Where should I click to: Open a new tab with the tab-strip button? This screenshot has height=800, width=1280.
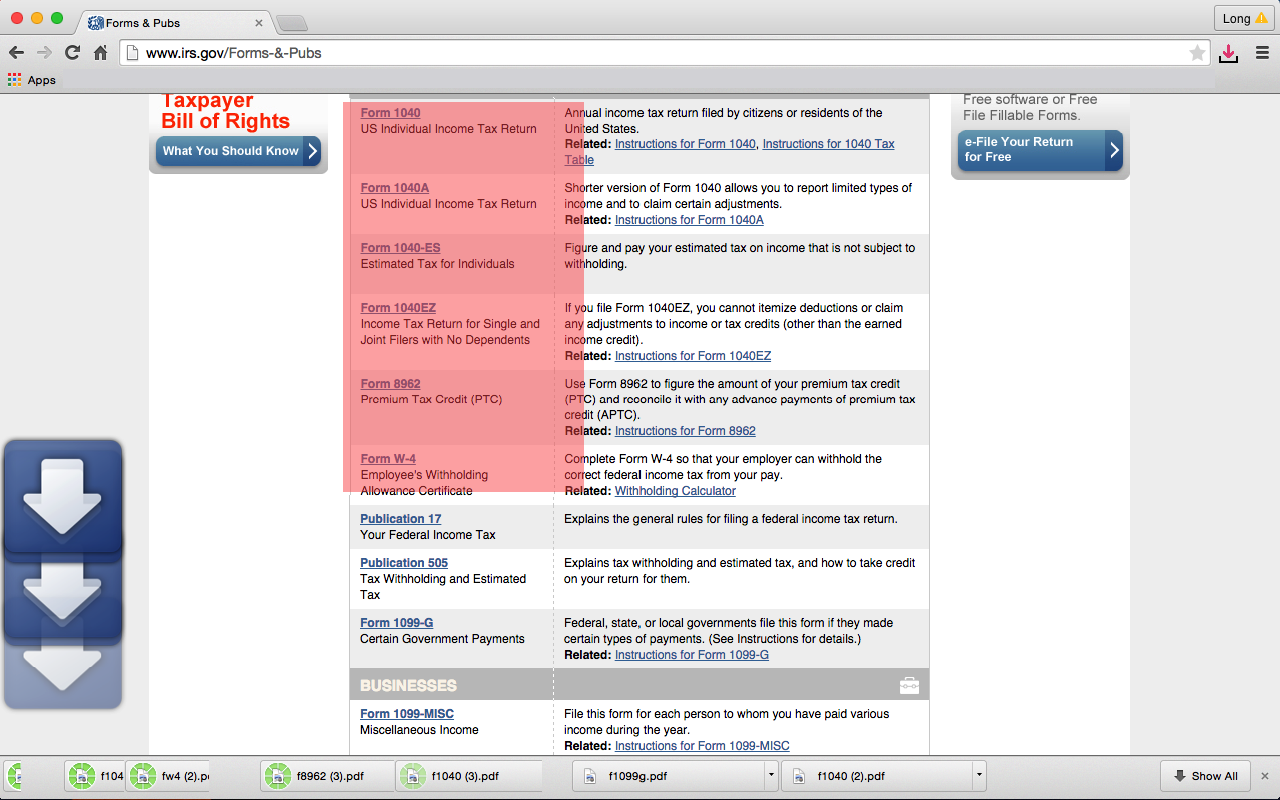click(291, 22)
